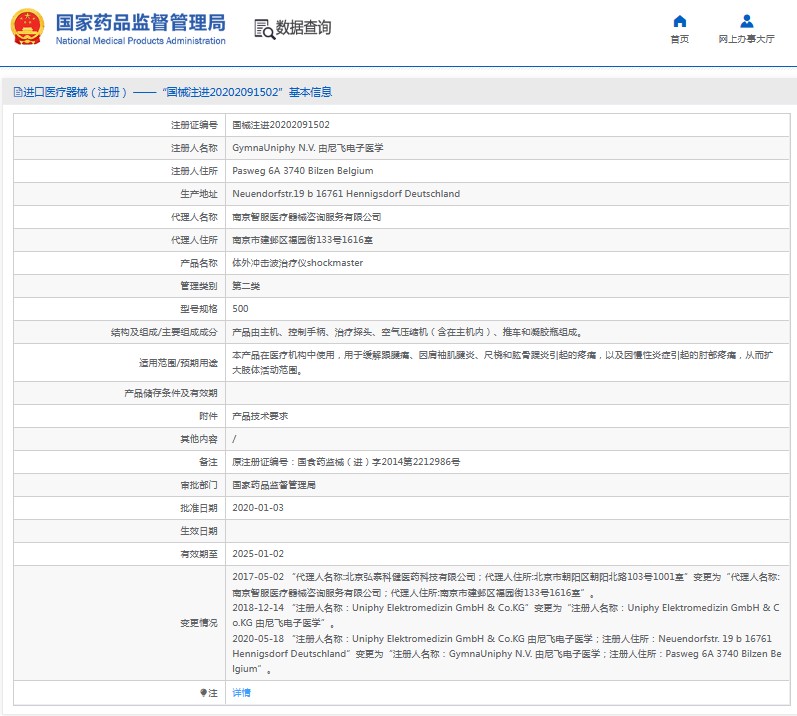Click the 2018-12-14 change record
Image resolution: width=797 pixels, height=716 pixels.
pyautogui.click(x=506, y=615)
